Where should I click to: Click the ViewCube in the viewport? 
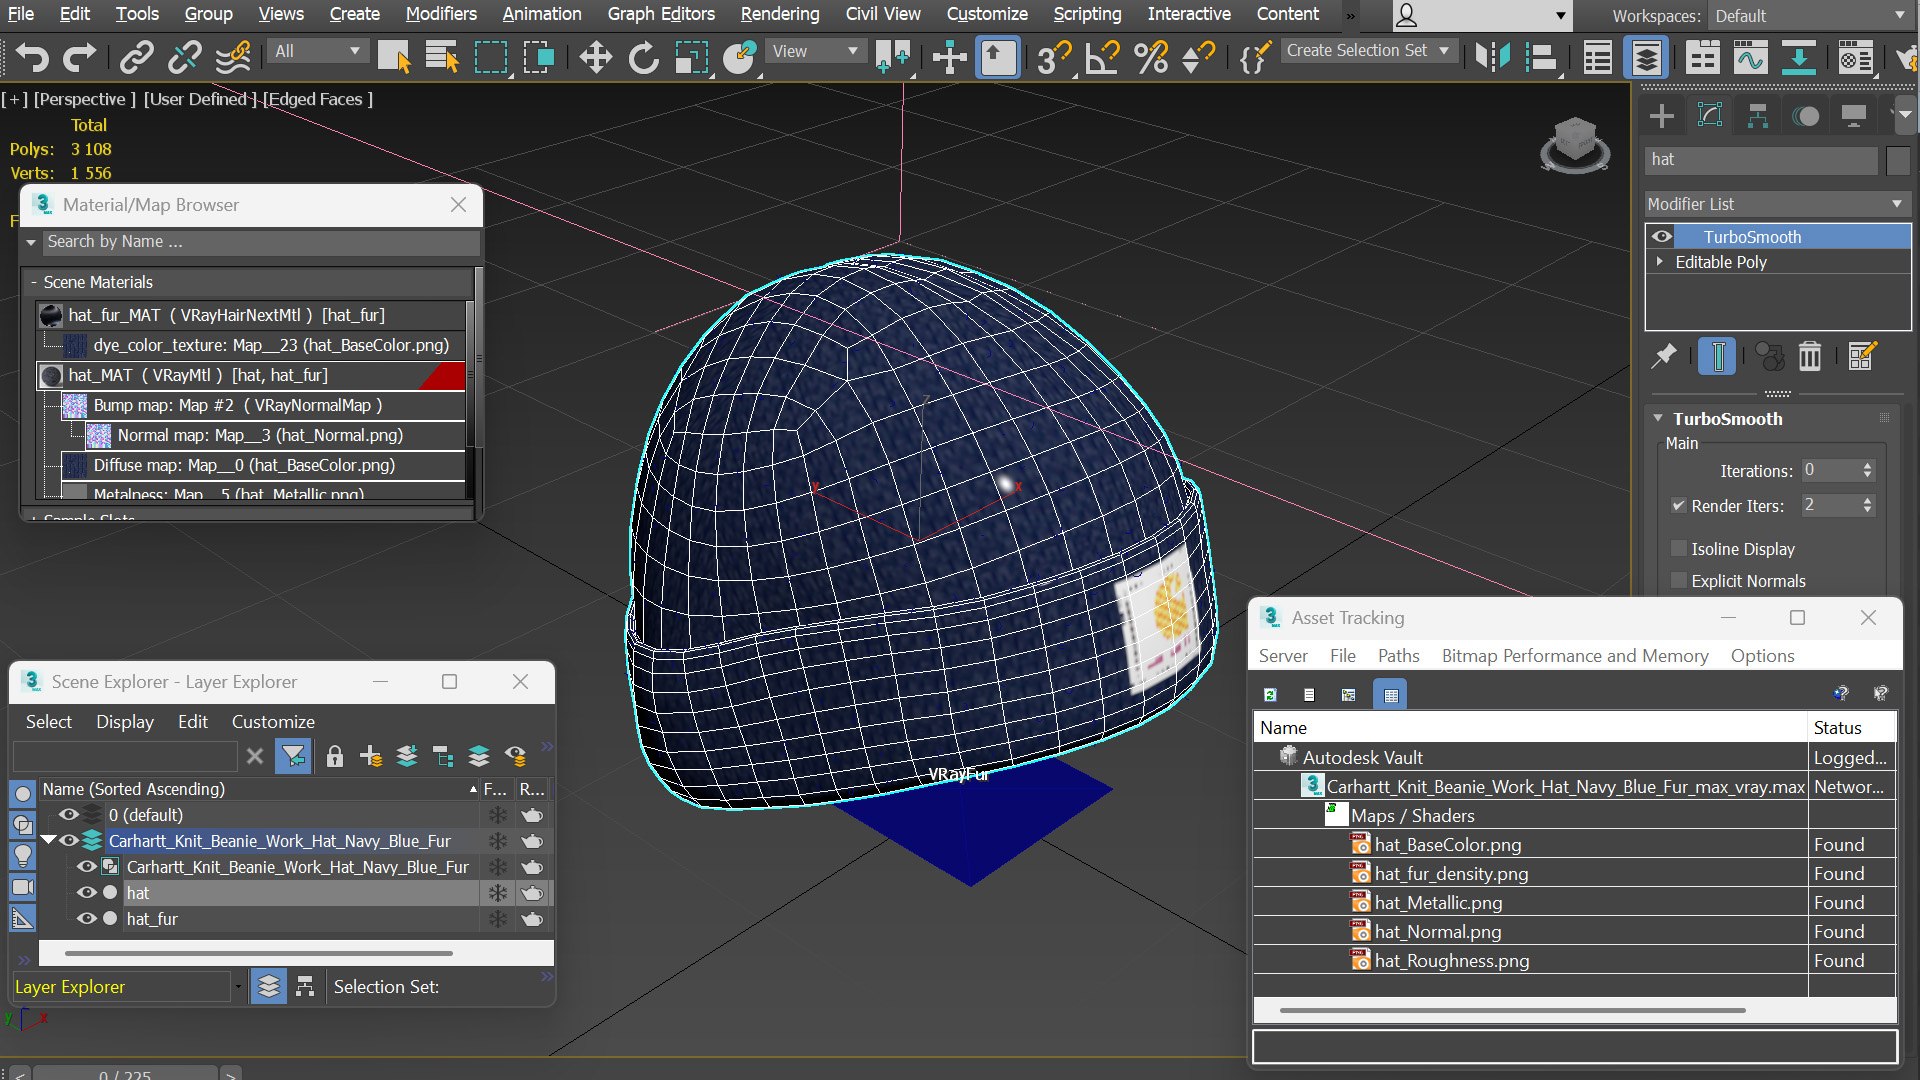coord(1575,144)
